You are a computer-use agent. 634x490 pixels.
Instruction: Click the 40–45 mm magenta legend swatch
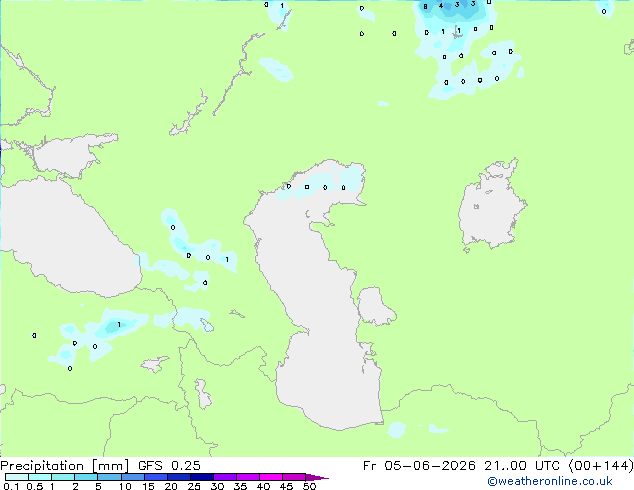pyautogui.click(x=271, y=477)
